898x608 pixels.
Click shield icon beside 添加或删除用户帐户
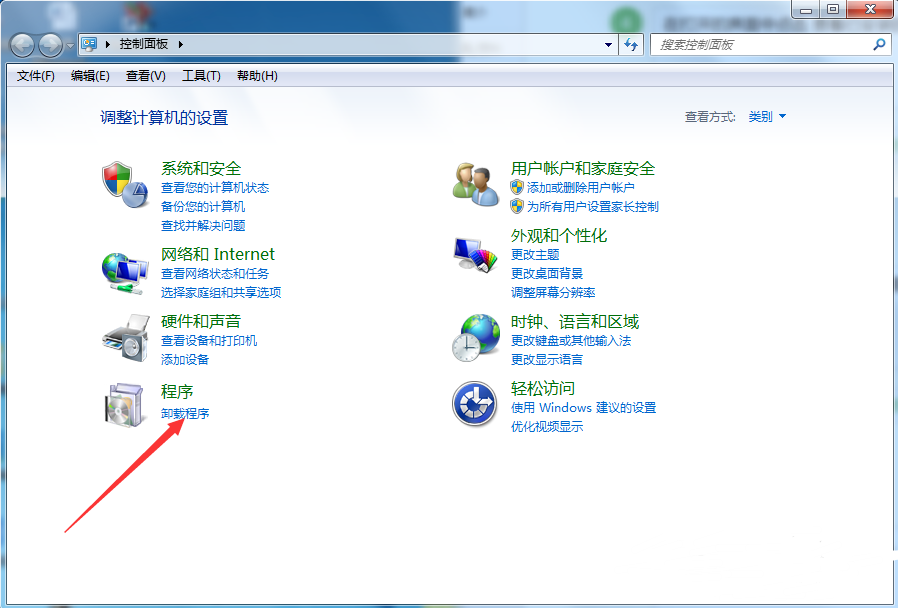point(517,187)
